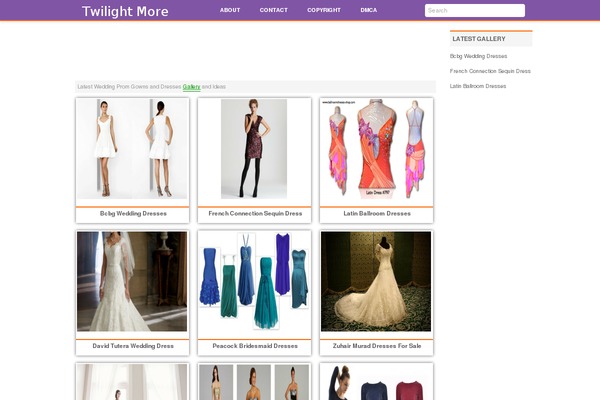View the David Tutera bride thumbnail
The width and height of the screenshot is (600, 400).
[132, 281]
